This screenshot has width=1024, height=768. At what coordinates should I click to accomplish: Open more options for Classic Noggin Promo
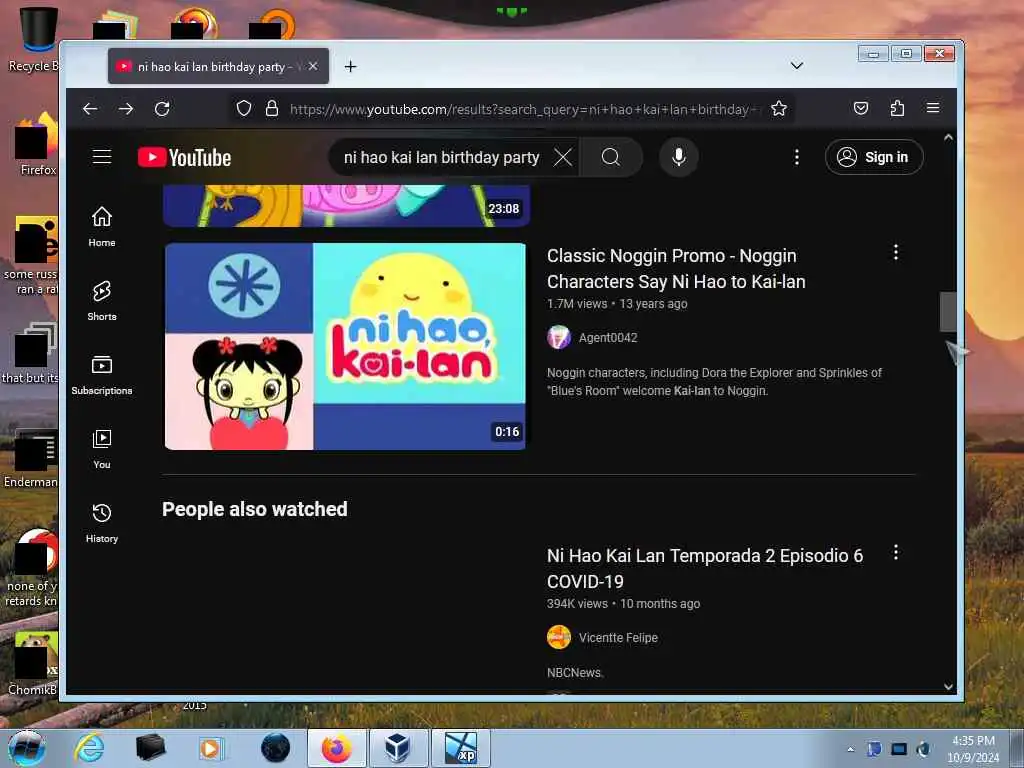pyautogui.click(x=896, y=252)
